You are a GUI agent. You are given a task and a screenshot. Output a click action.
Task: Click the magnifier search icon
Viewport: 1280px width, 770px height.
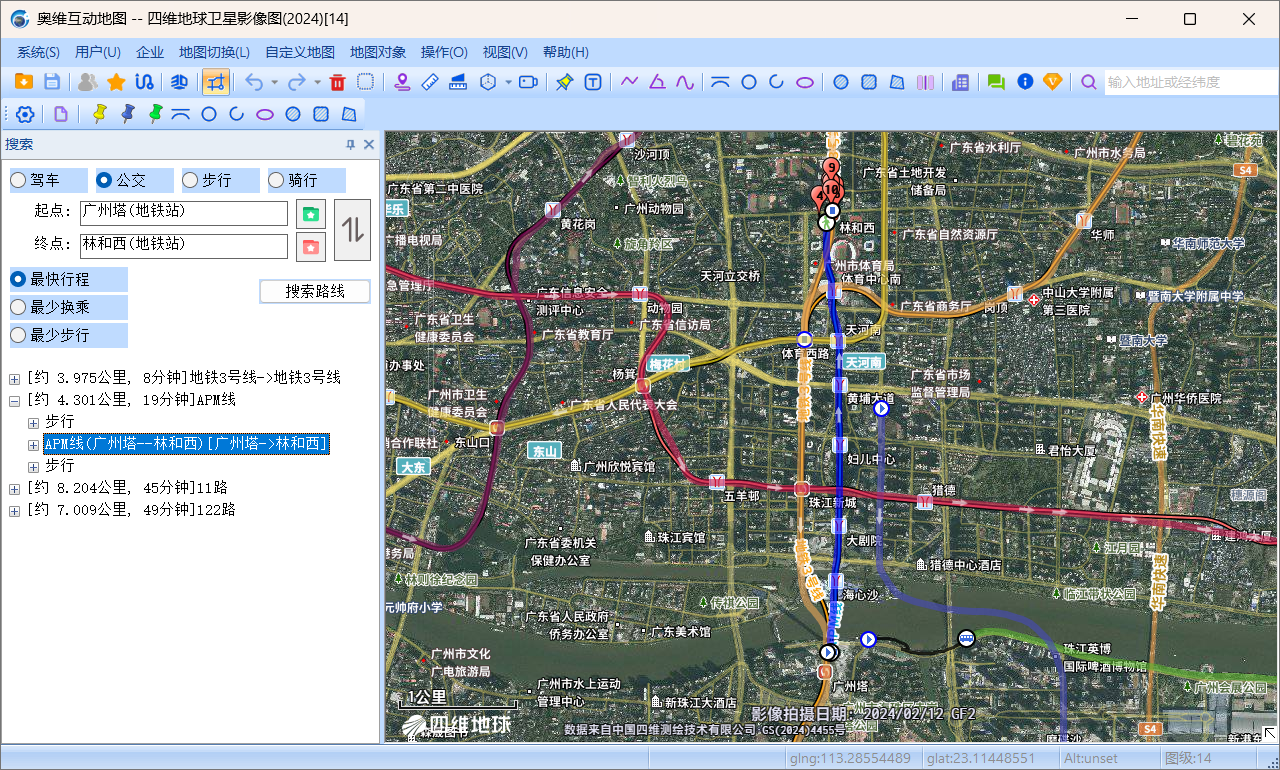[x=1089, y=82]
